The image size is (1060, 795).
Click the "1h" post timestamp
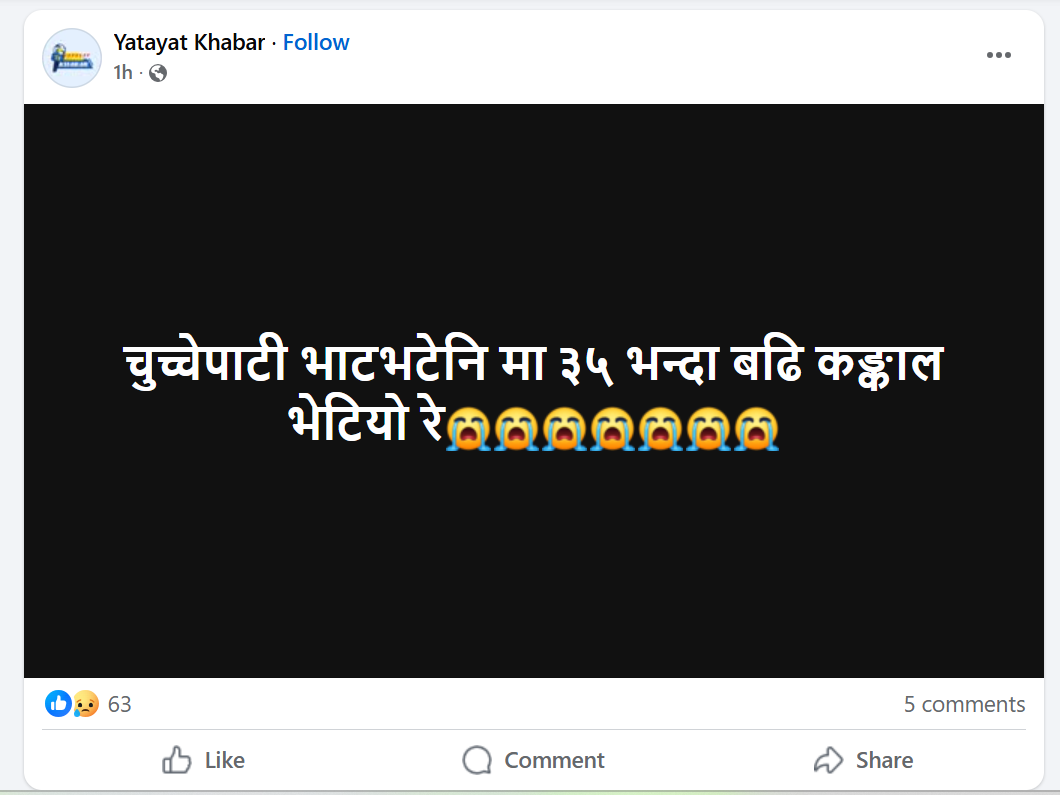tap(122, 73)
